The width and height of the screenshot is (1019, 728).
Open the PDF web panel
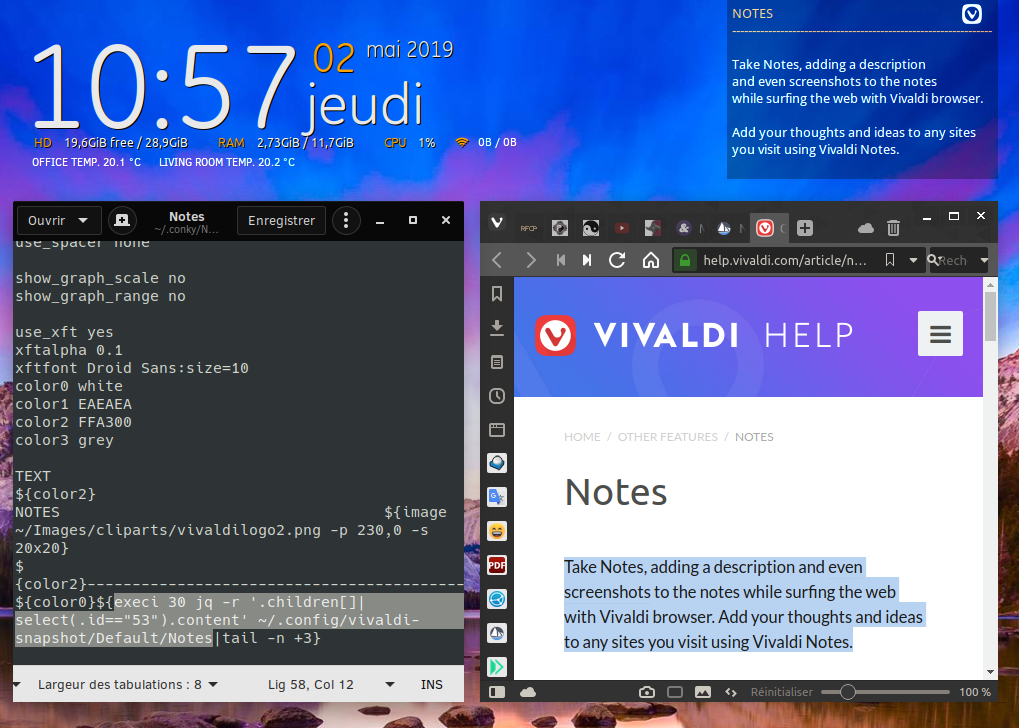pyautogui.click(x=497, y=565)
